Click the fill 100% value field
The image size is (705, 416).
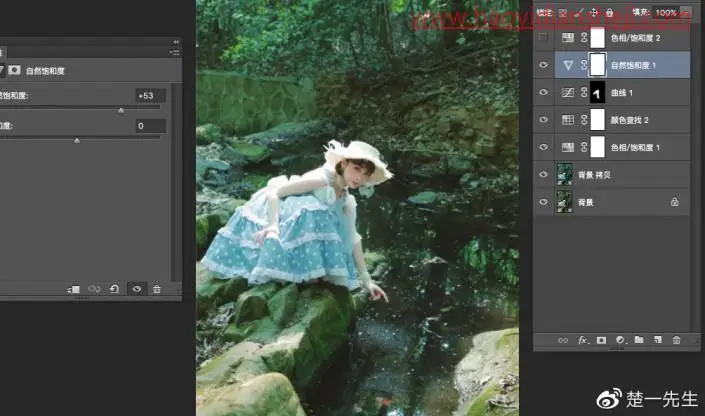(666, 13)
